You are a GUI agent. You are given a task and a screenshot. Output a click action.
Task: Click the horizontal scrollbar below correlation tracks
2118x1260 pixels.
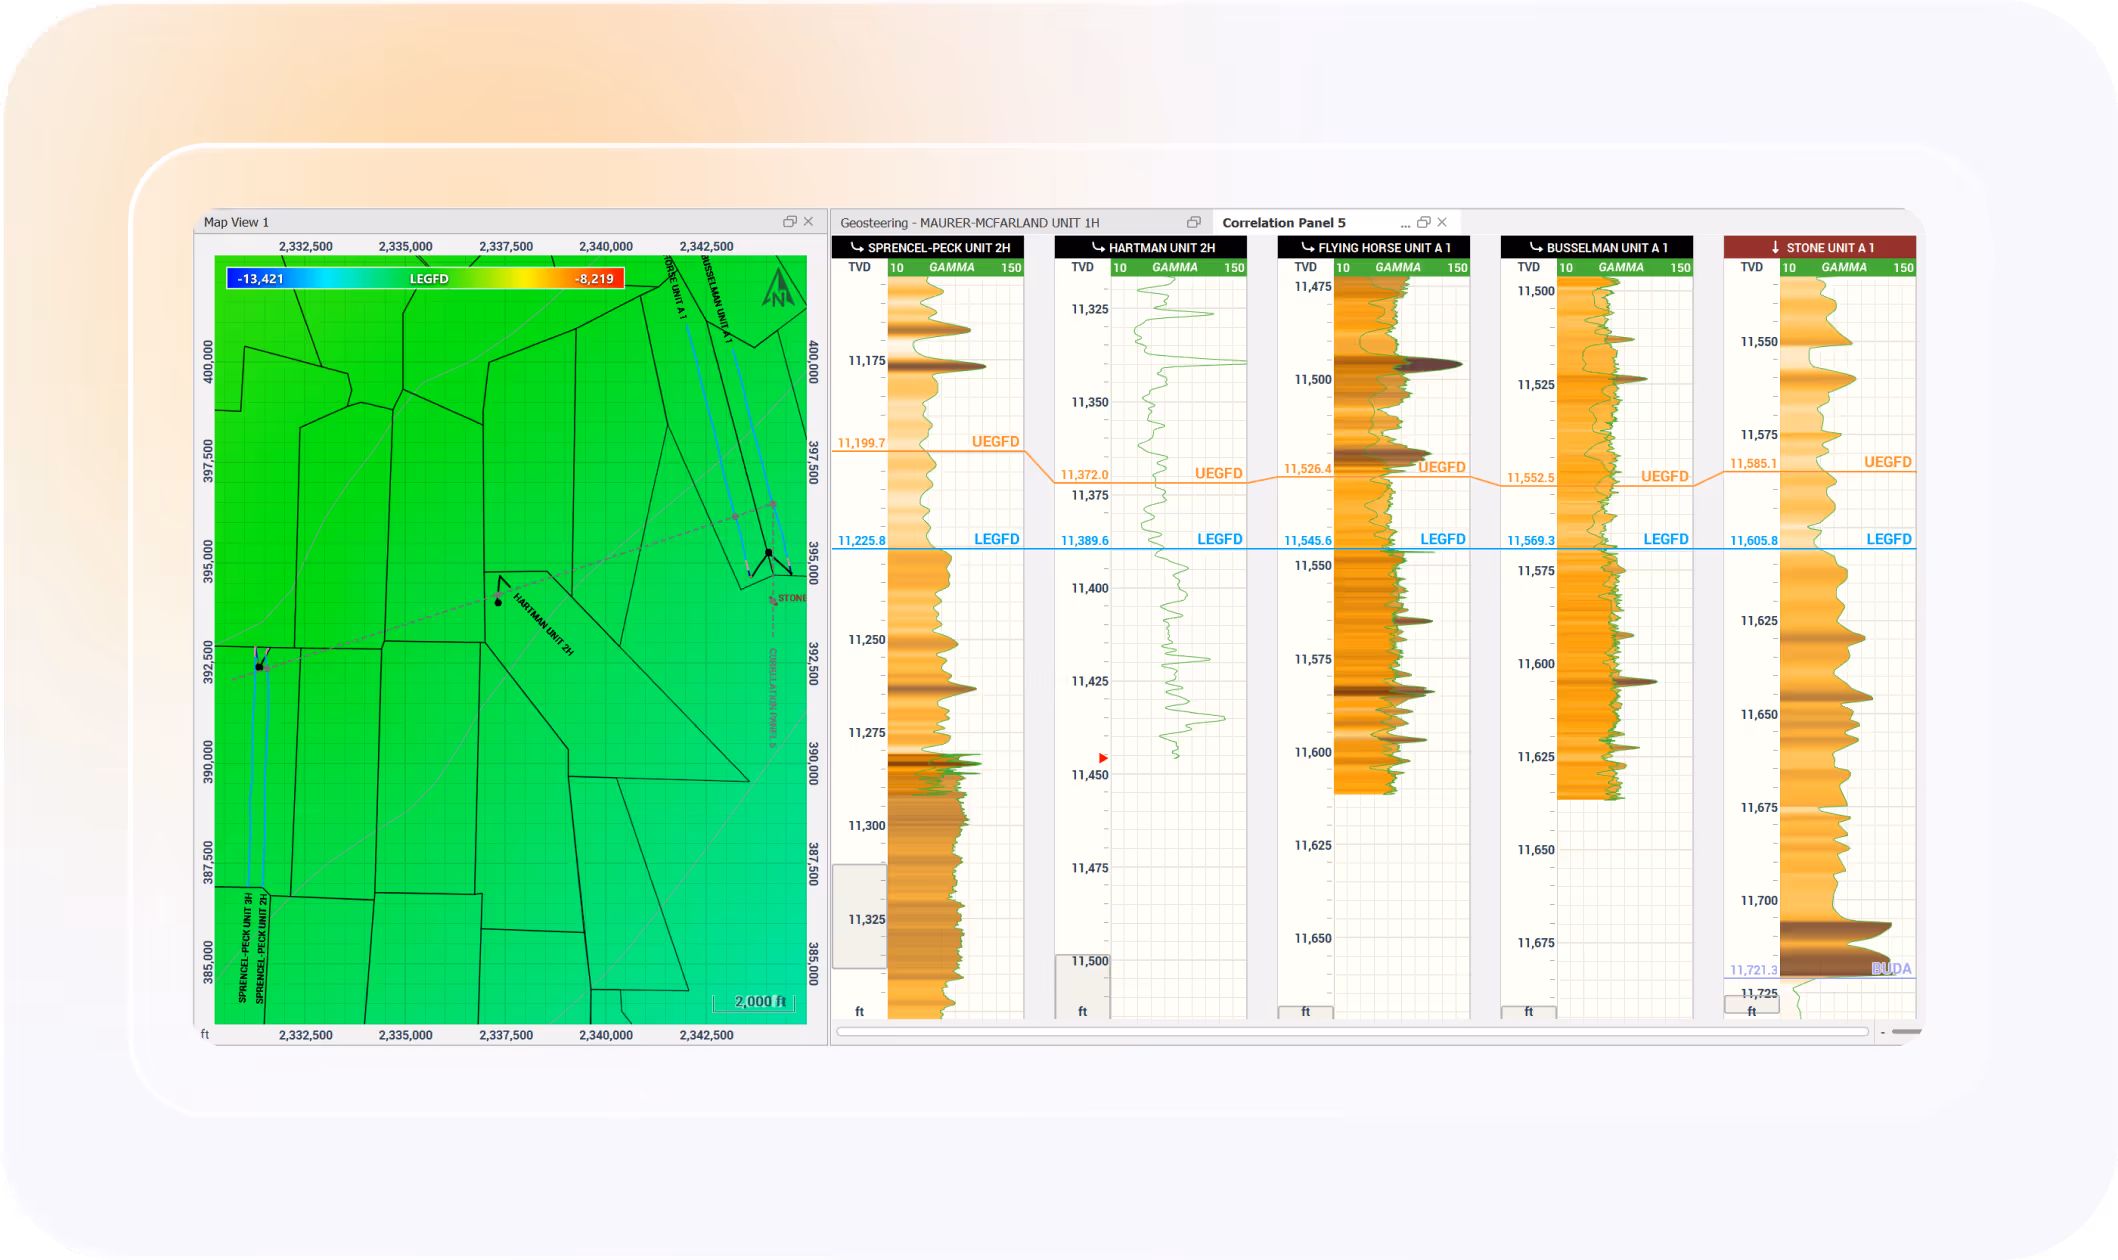click(x=1352, y=1031)
